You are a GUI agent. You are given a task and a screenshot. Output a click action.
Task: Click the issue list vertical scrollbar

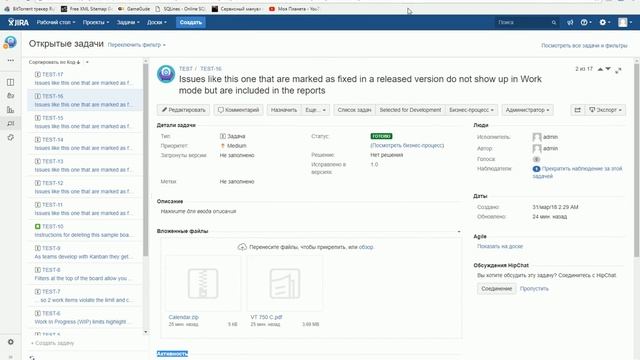[x=146, y=159]
